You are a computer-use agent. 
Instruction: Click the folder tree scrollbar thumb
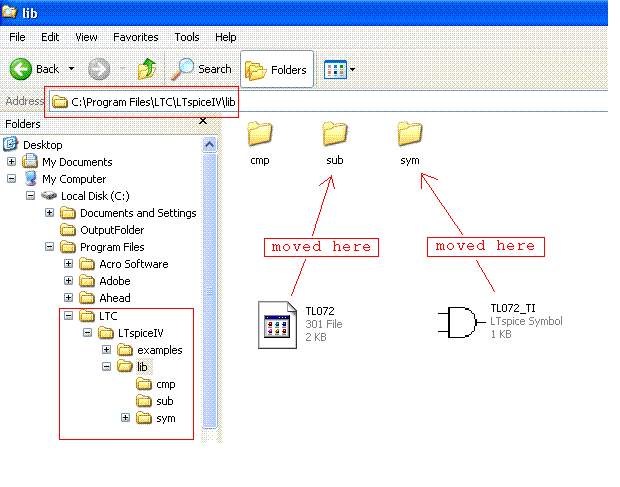(x=210, y=291)
